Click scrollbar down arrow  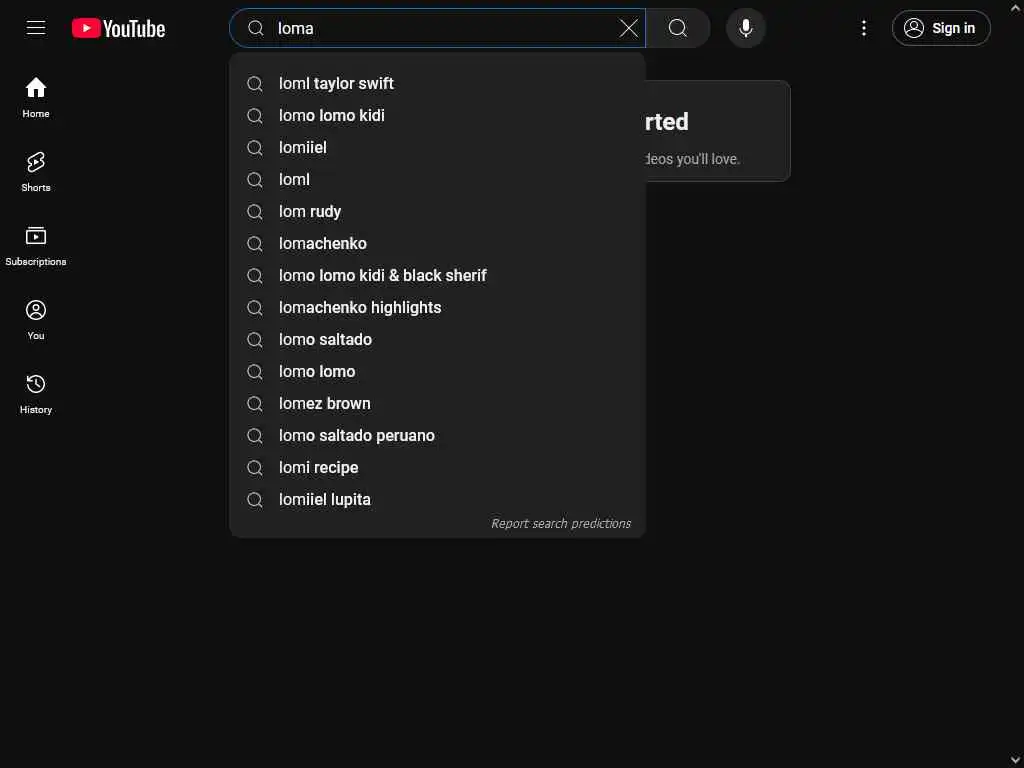point(1016,759)
